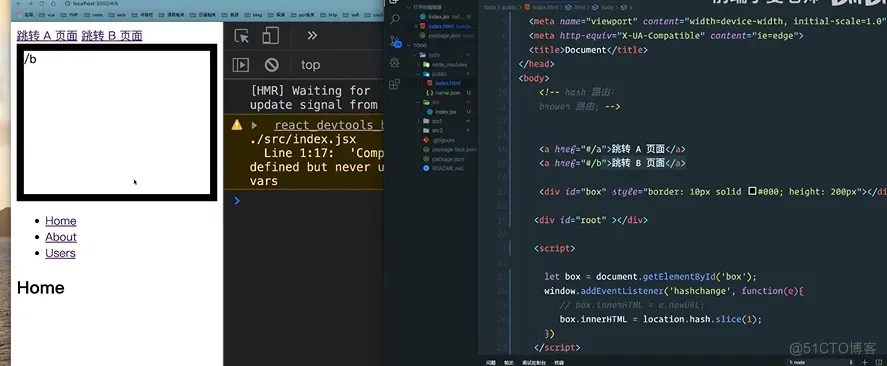Close index.html in open editors
This screenshot has height=366, width=887.
click(416, 26)
